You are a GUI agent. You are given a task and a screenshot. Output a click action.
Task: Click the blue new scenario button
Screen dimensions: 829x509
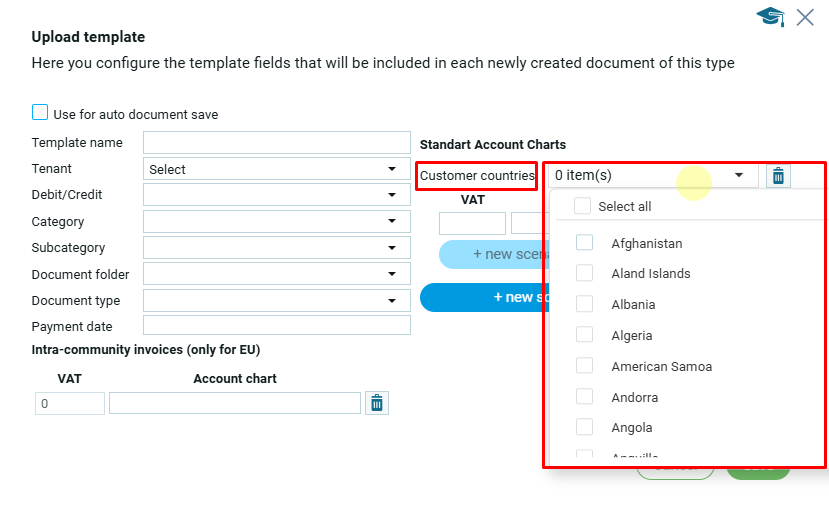pos(485,297)
